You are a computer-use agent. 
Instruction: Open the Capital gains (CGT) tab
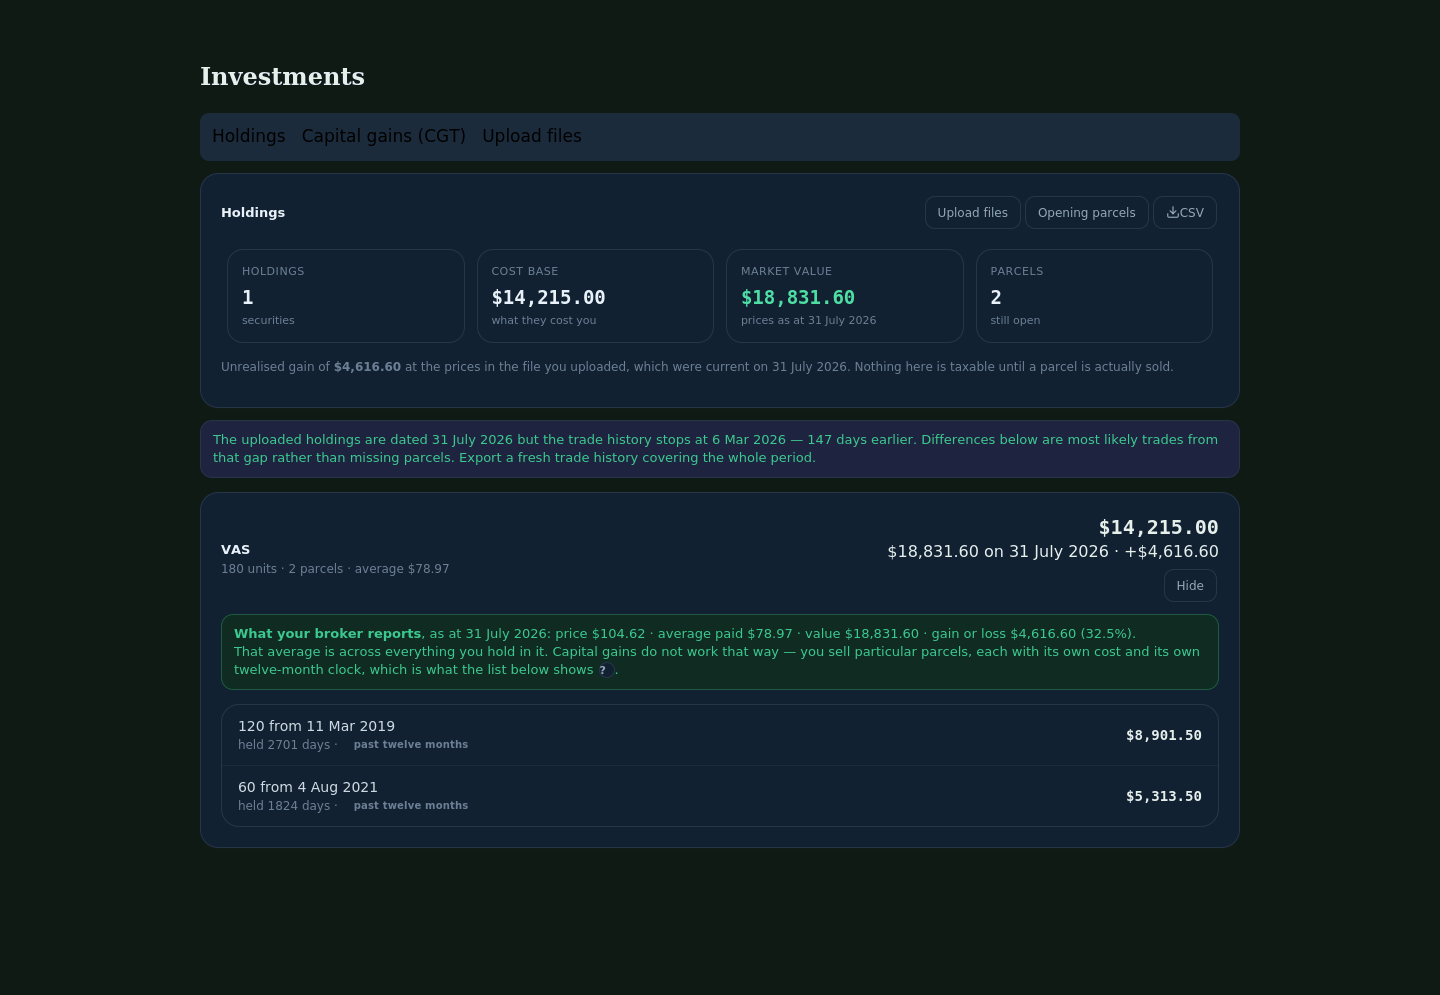point(384,136)
